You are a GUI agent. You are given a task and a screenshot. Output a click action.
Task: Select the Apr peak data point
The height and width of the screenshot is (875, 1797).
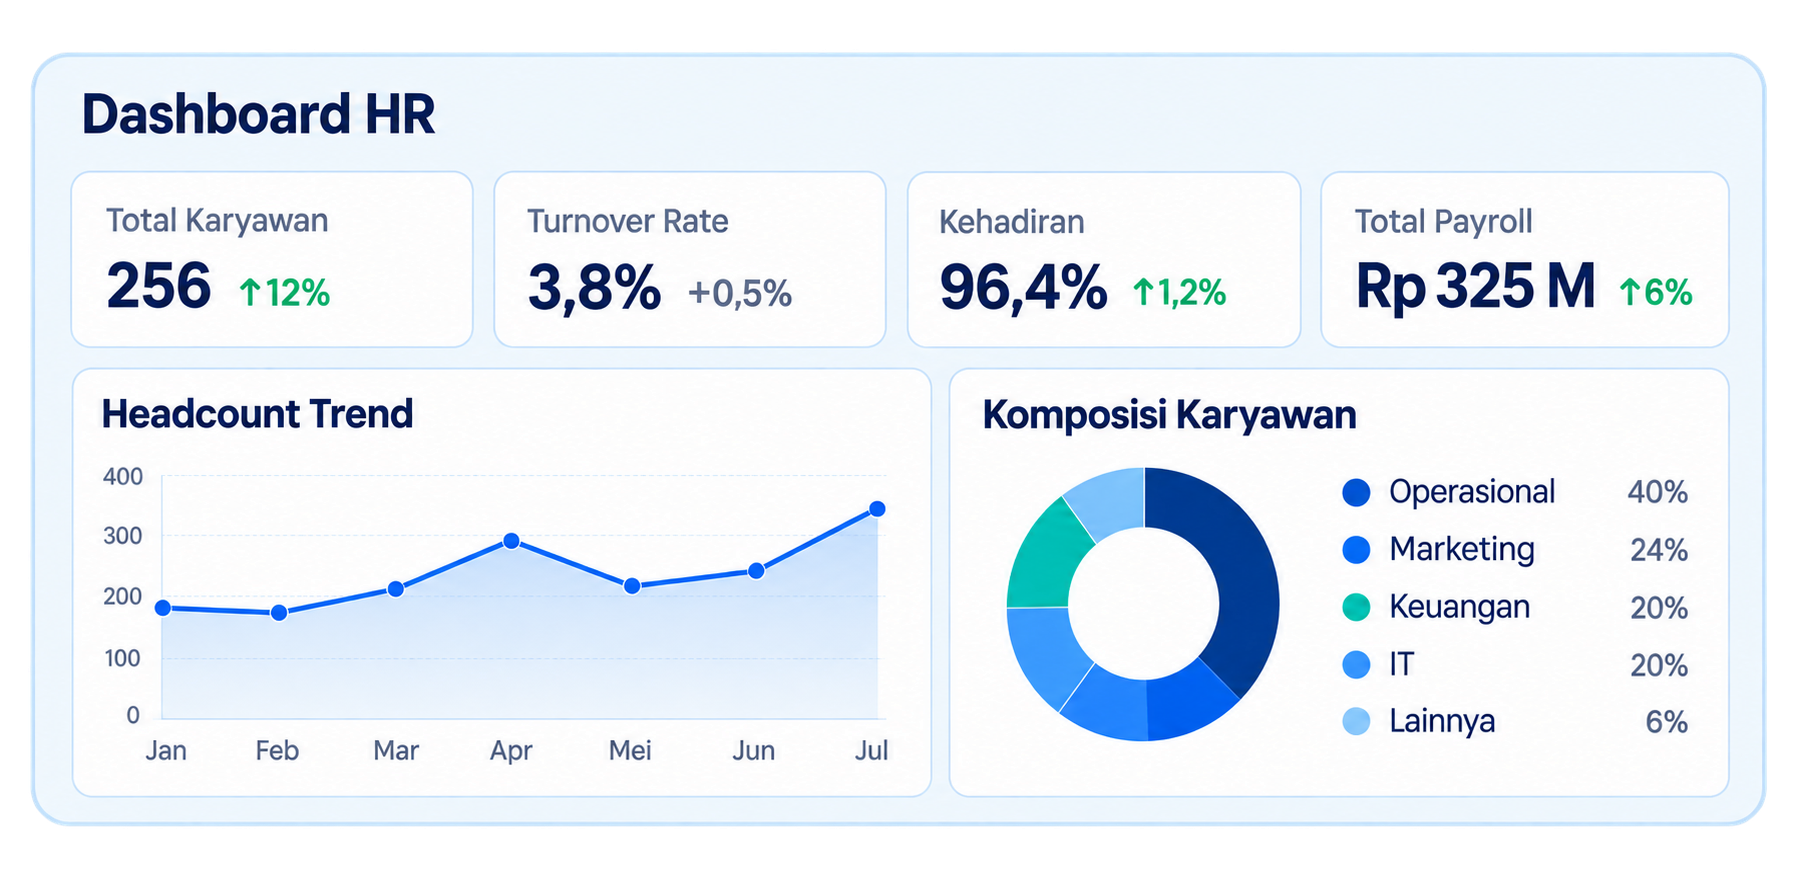(x=511, y=541)
